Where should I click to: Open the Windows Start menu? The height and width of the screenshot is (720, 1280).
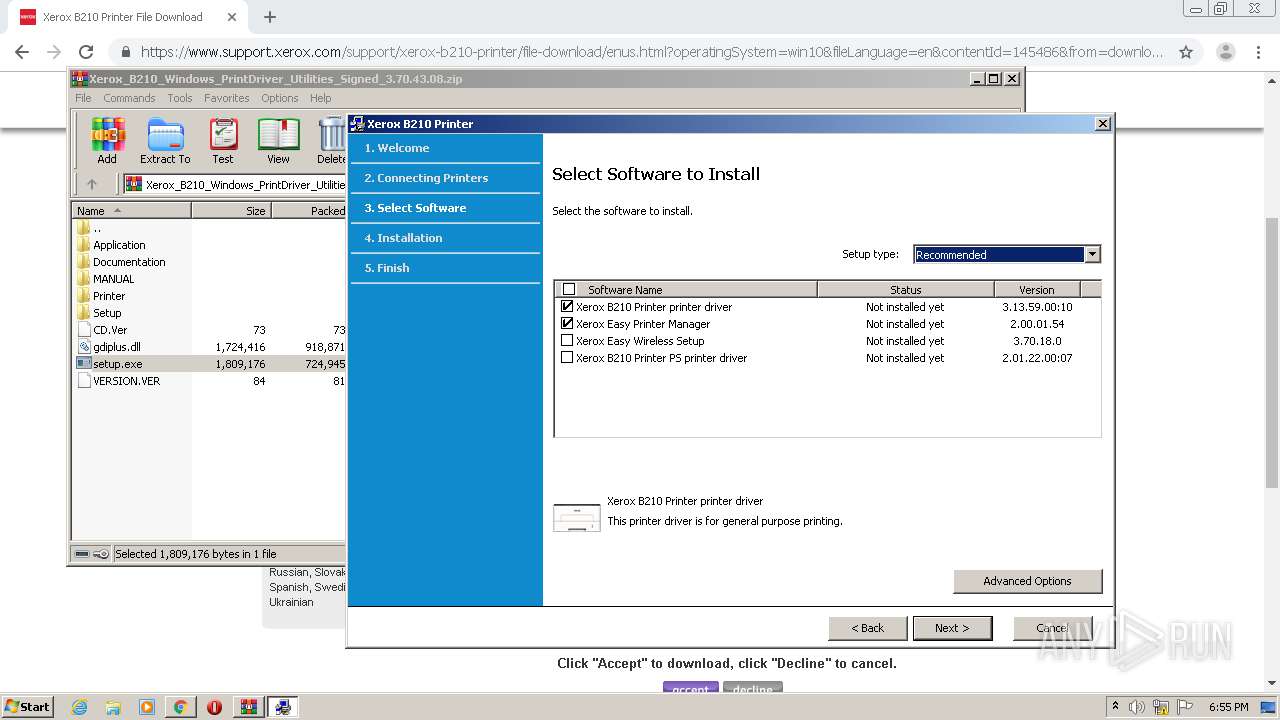coord(27,706)
